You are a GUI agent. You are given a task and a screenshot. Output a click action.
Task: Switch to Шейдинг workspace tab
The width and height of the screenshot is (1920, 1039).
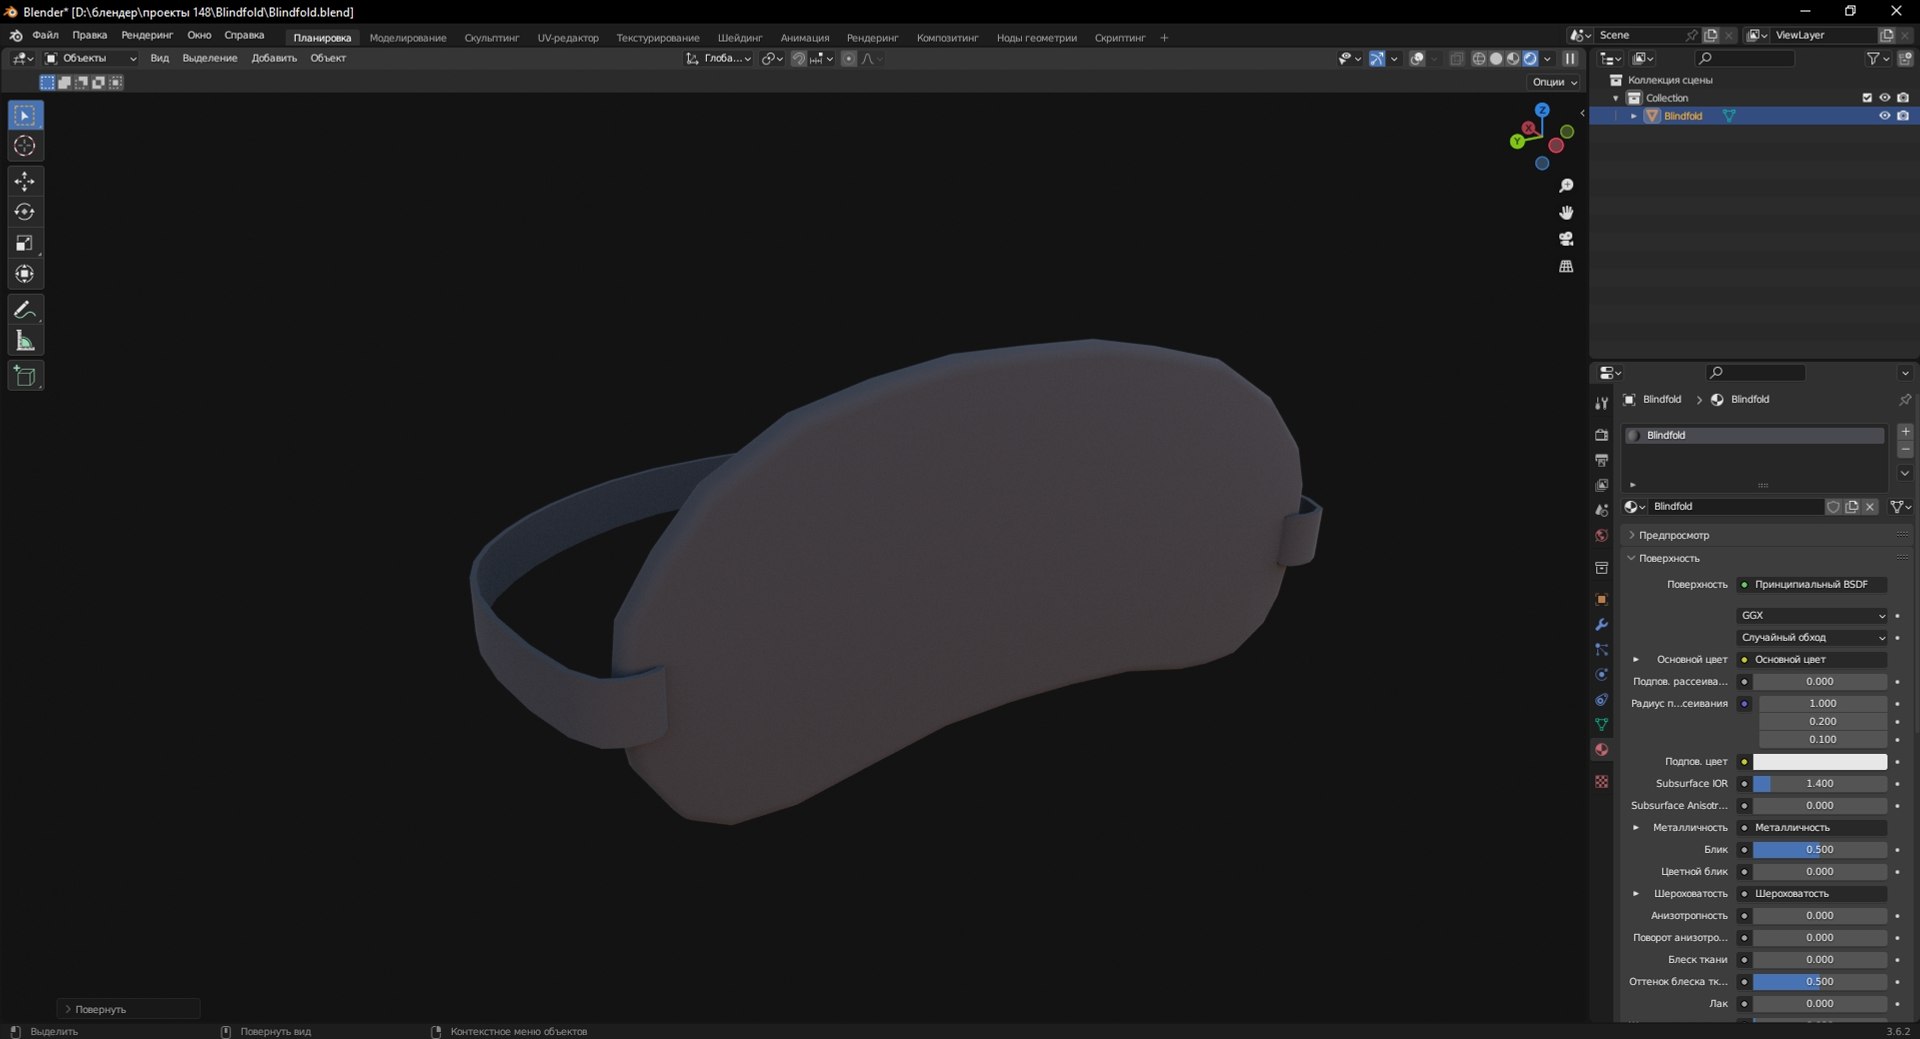(x=740, y=38)
